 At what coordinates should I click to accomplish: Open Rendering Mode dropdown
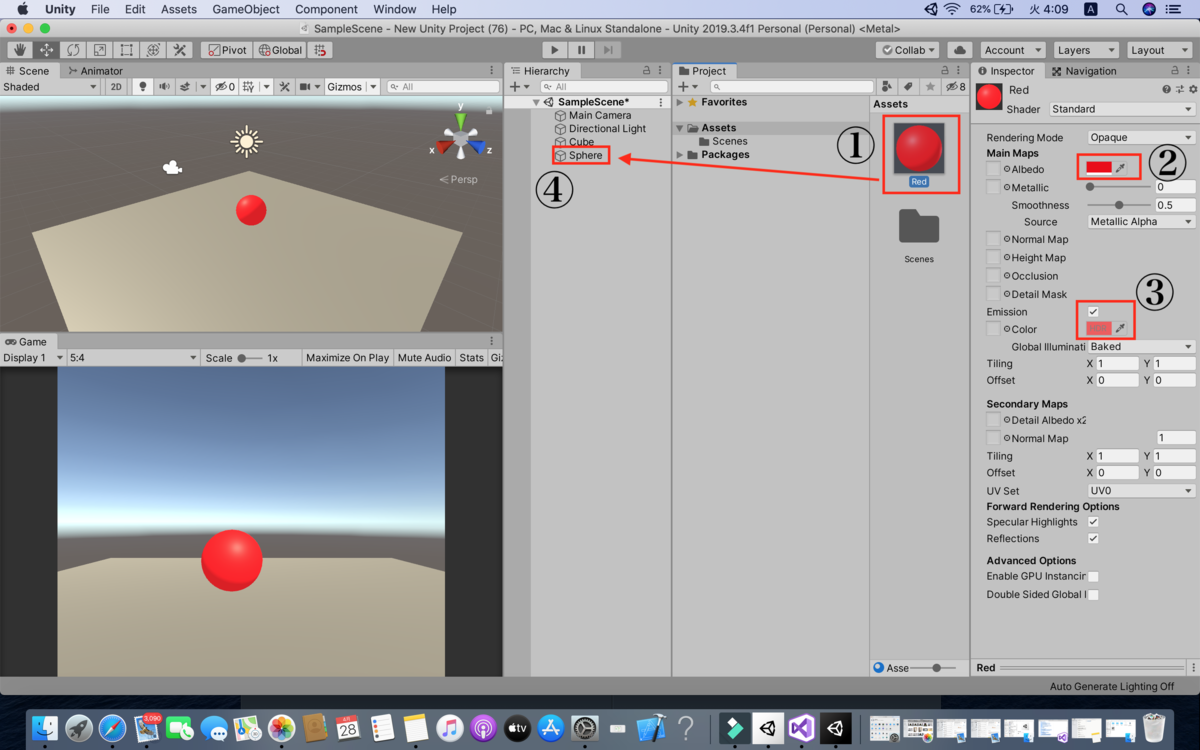coord(1141,138)
